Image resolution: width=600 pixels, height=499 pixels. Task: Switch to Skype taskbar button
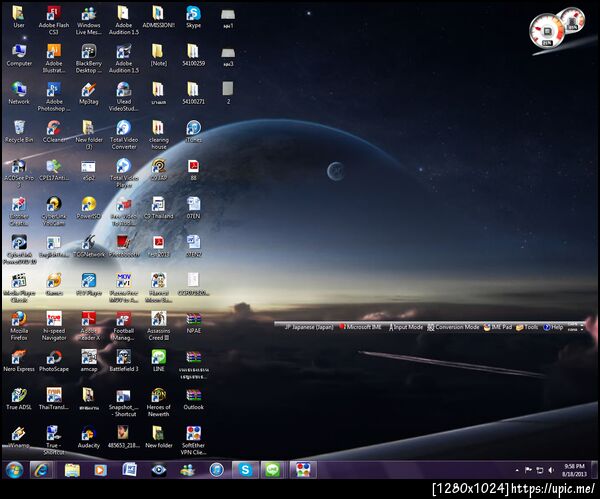tap(245, 470)
